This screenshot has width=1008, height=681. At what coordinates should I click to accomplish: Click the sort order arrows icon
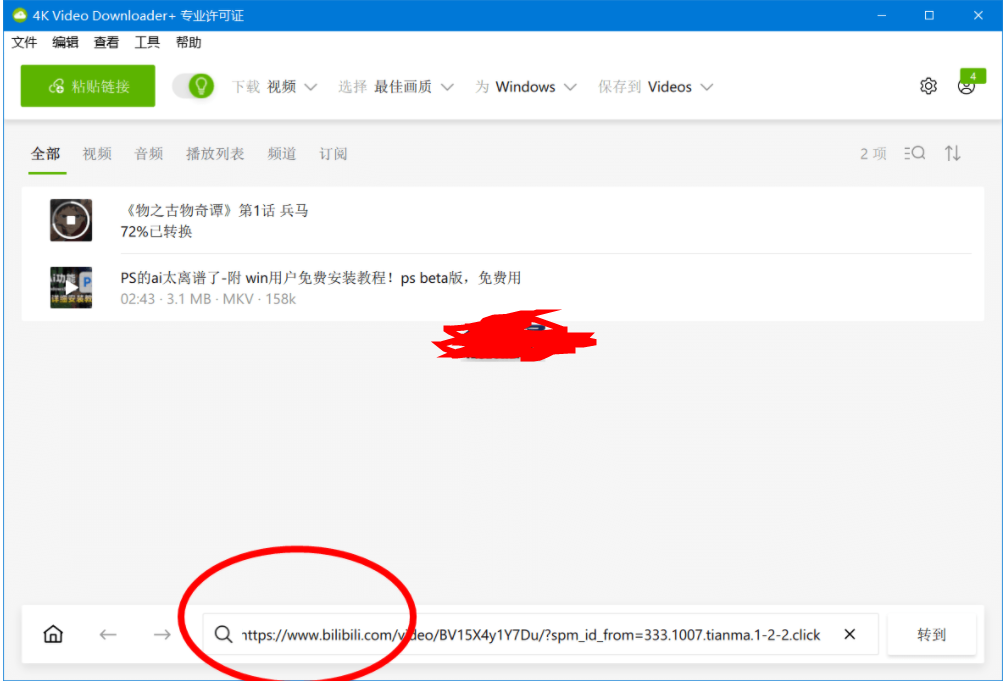click(953, 153)
